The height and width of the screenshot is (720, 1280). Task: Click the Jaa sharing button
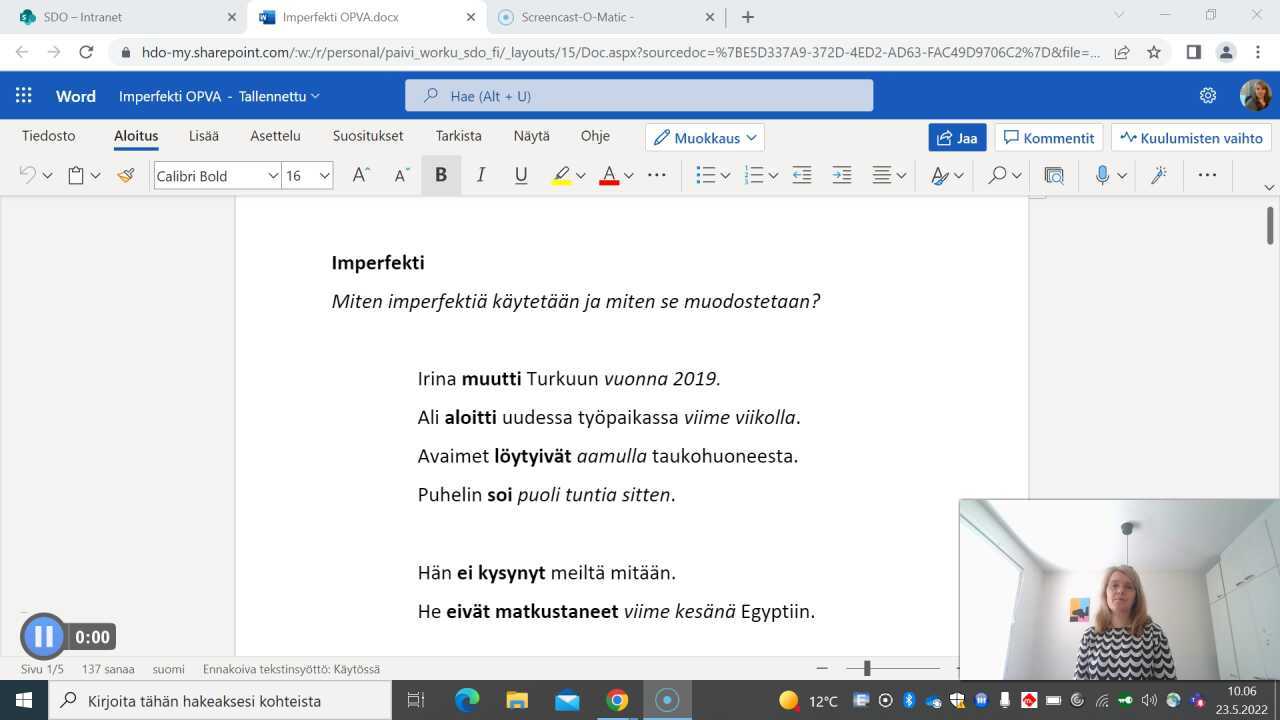956,138
